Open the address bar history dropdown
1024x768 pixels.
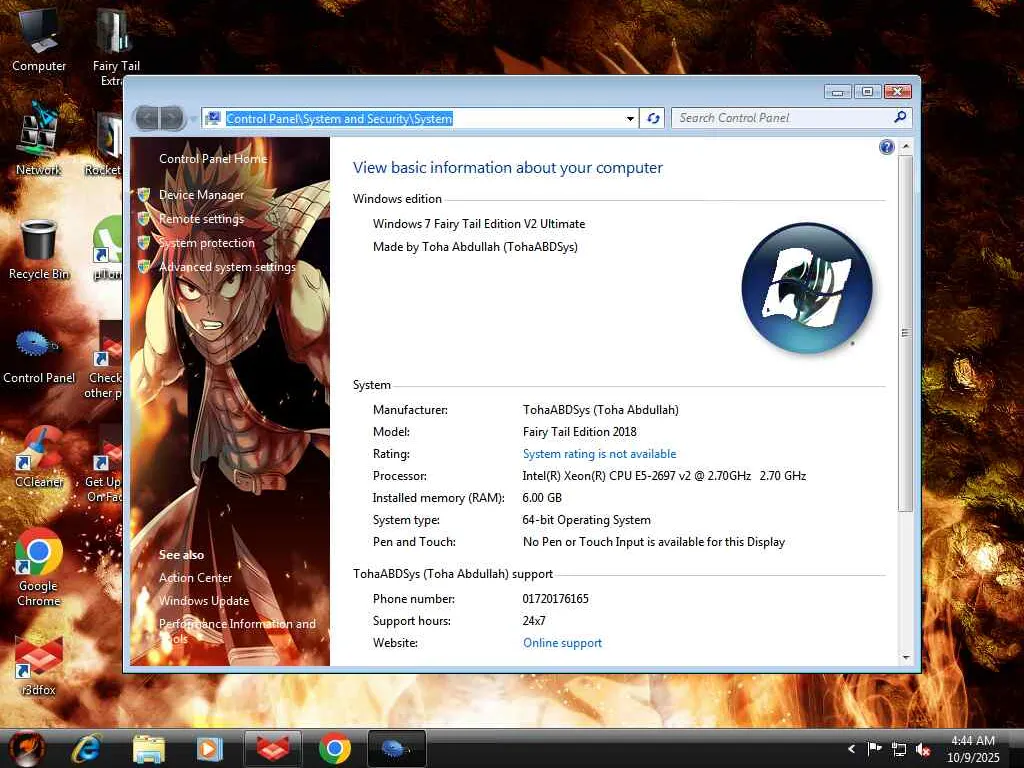tap(630, 119)
